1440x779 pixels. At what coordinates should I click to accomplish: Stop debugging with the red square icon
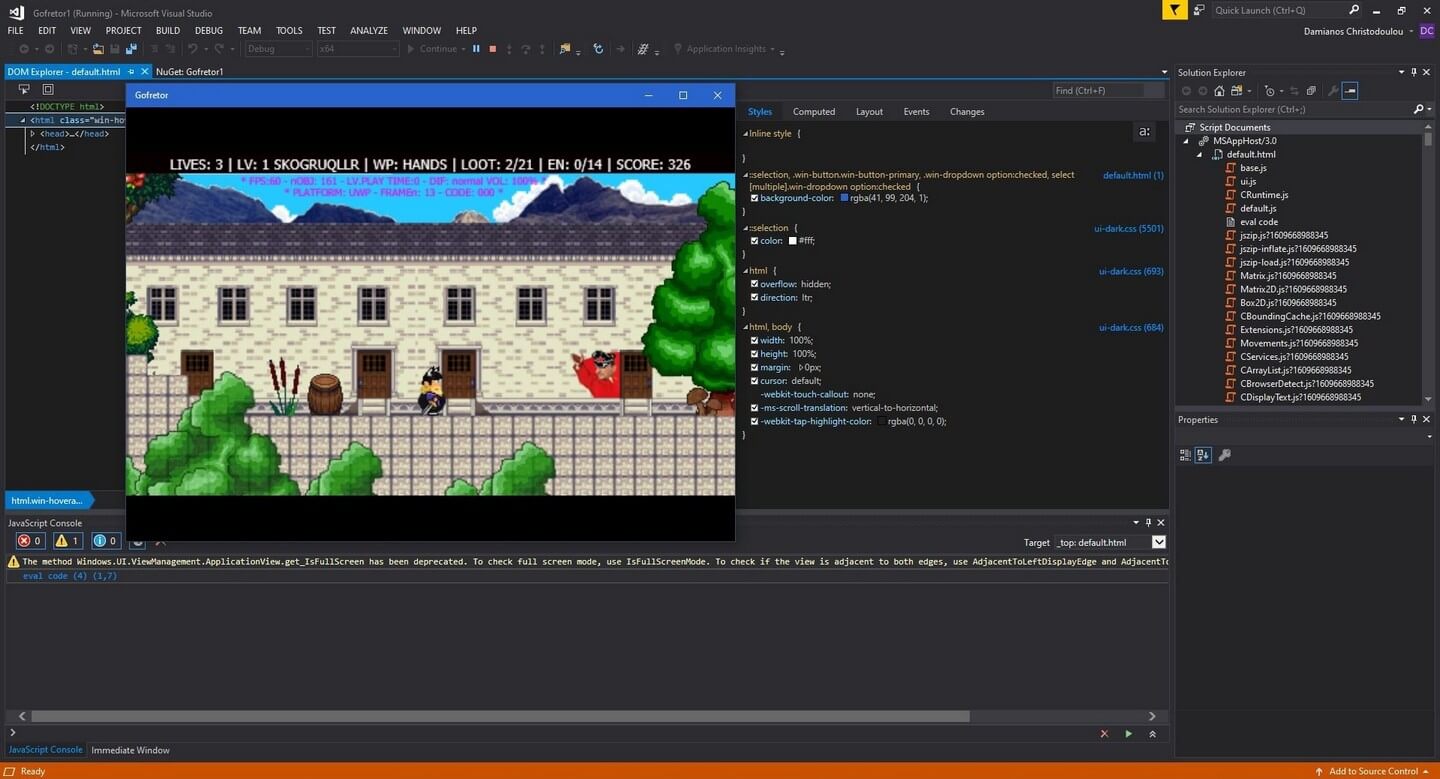(492, 49)
